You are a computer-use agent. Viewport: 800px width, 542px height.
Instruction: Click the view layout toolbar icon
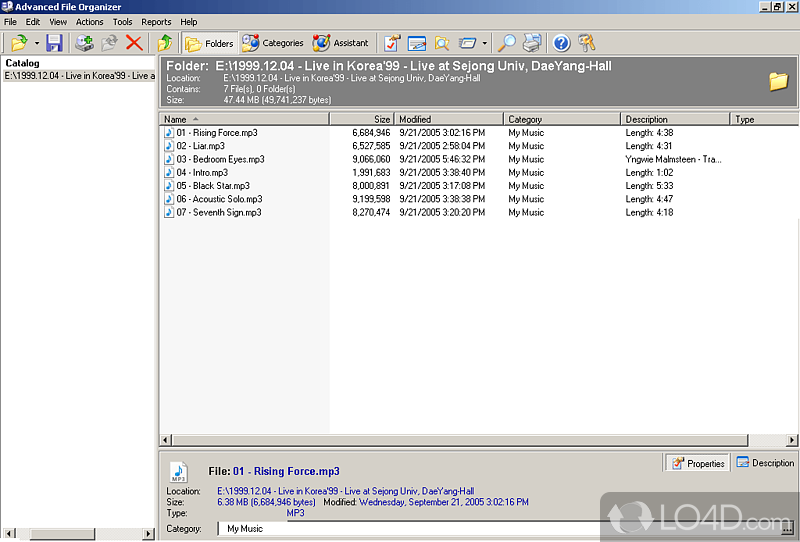(x=467, y=43)
